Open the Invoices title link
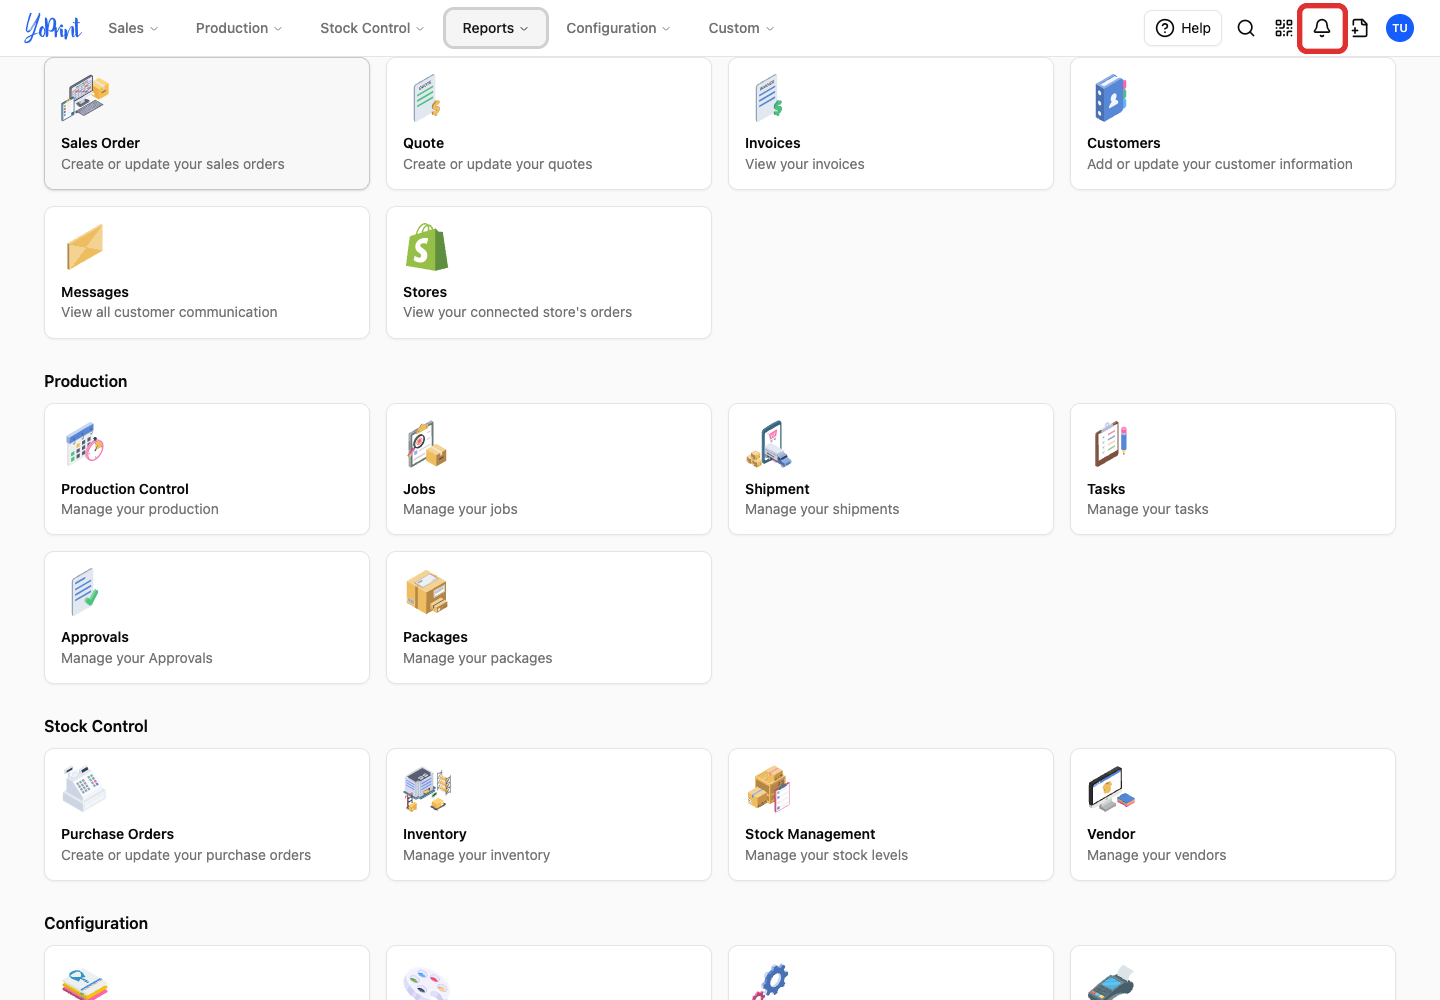 pyautogui.click(x=772, y=143)
